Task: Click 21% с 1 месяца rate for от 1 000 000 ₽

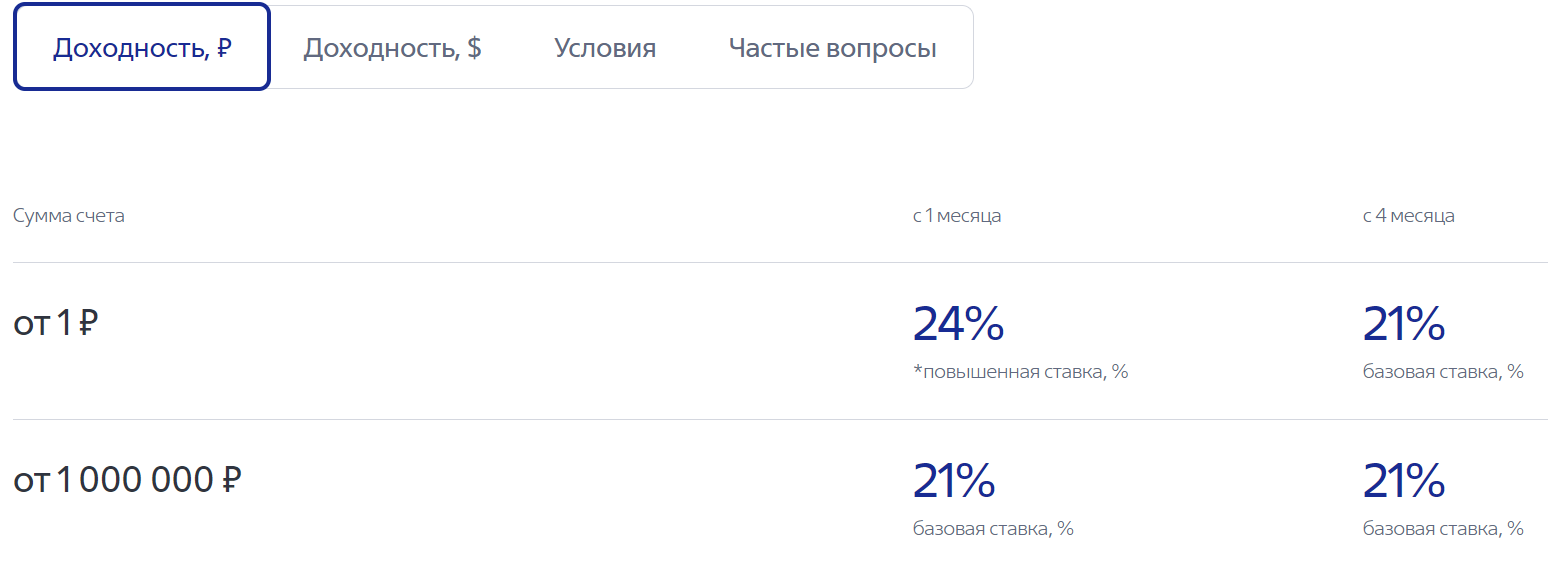Action: (954, 481)
